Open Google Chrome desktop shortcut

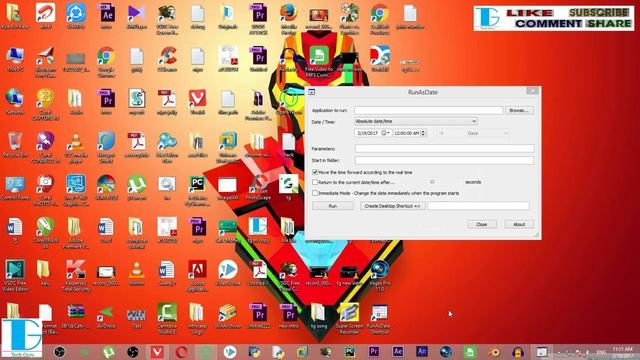coord(106,62)
